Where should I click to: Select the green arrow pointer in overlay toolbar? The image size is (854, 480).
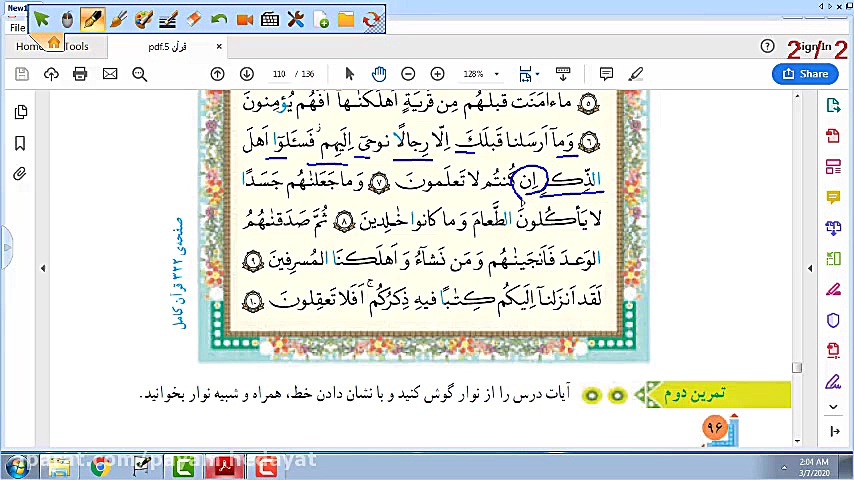point(41,20)
